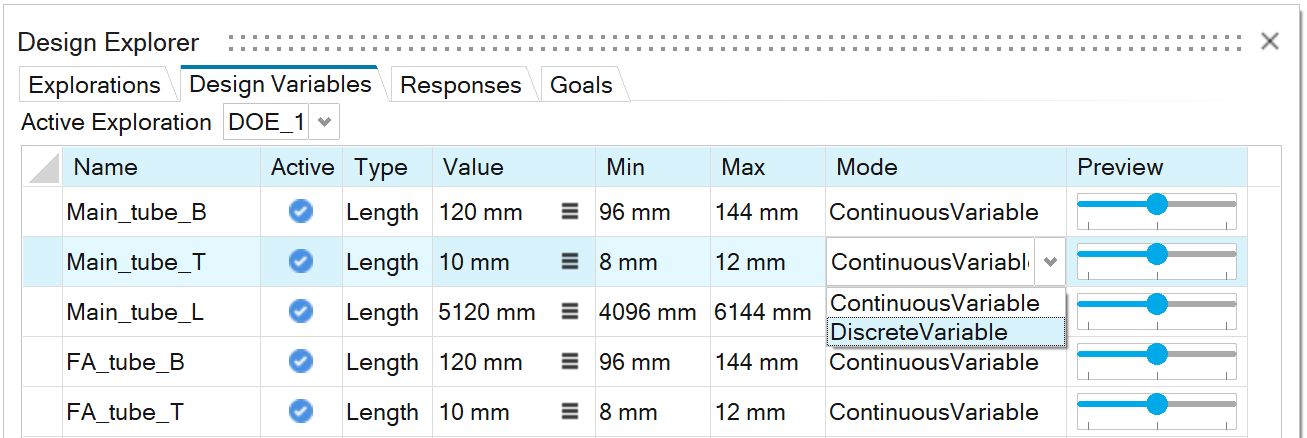Viewport: 1307px width, 438px height.
Task: Collapse the Mode dropdown arrow for Main_tube_T
Action: [x=1050, y=262]
